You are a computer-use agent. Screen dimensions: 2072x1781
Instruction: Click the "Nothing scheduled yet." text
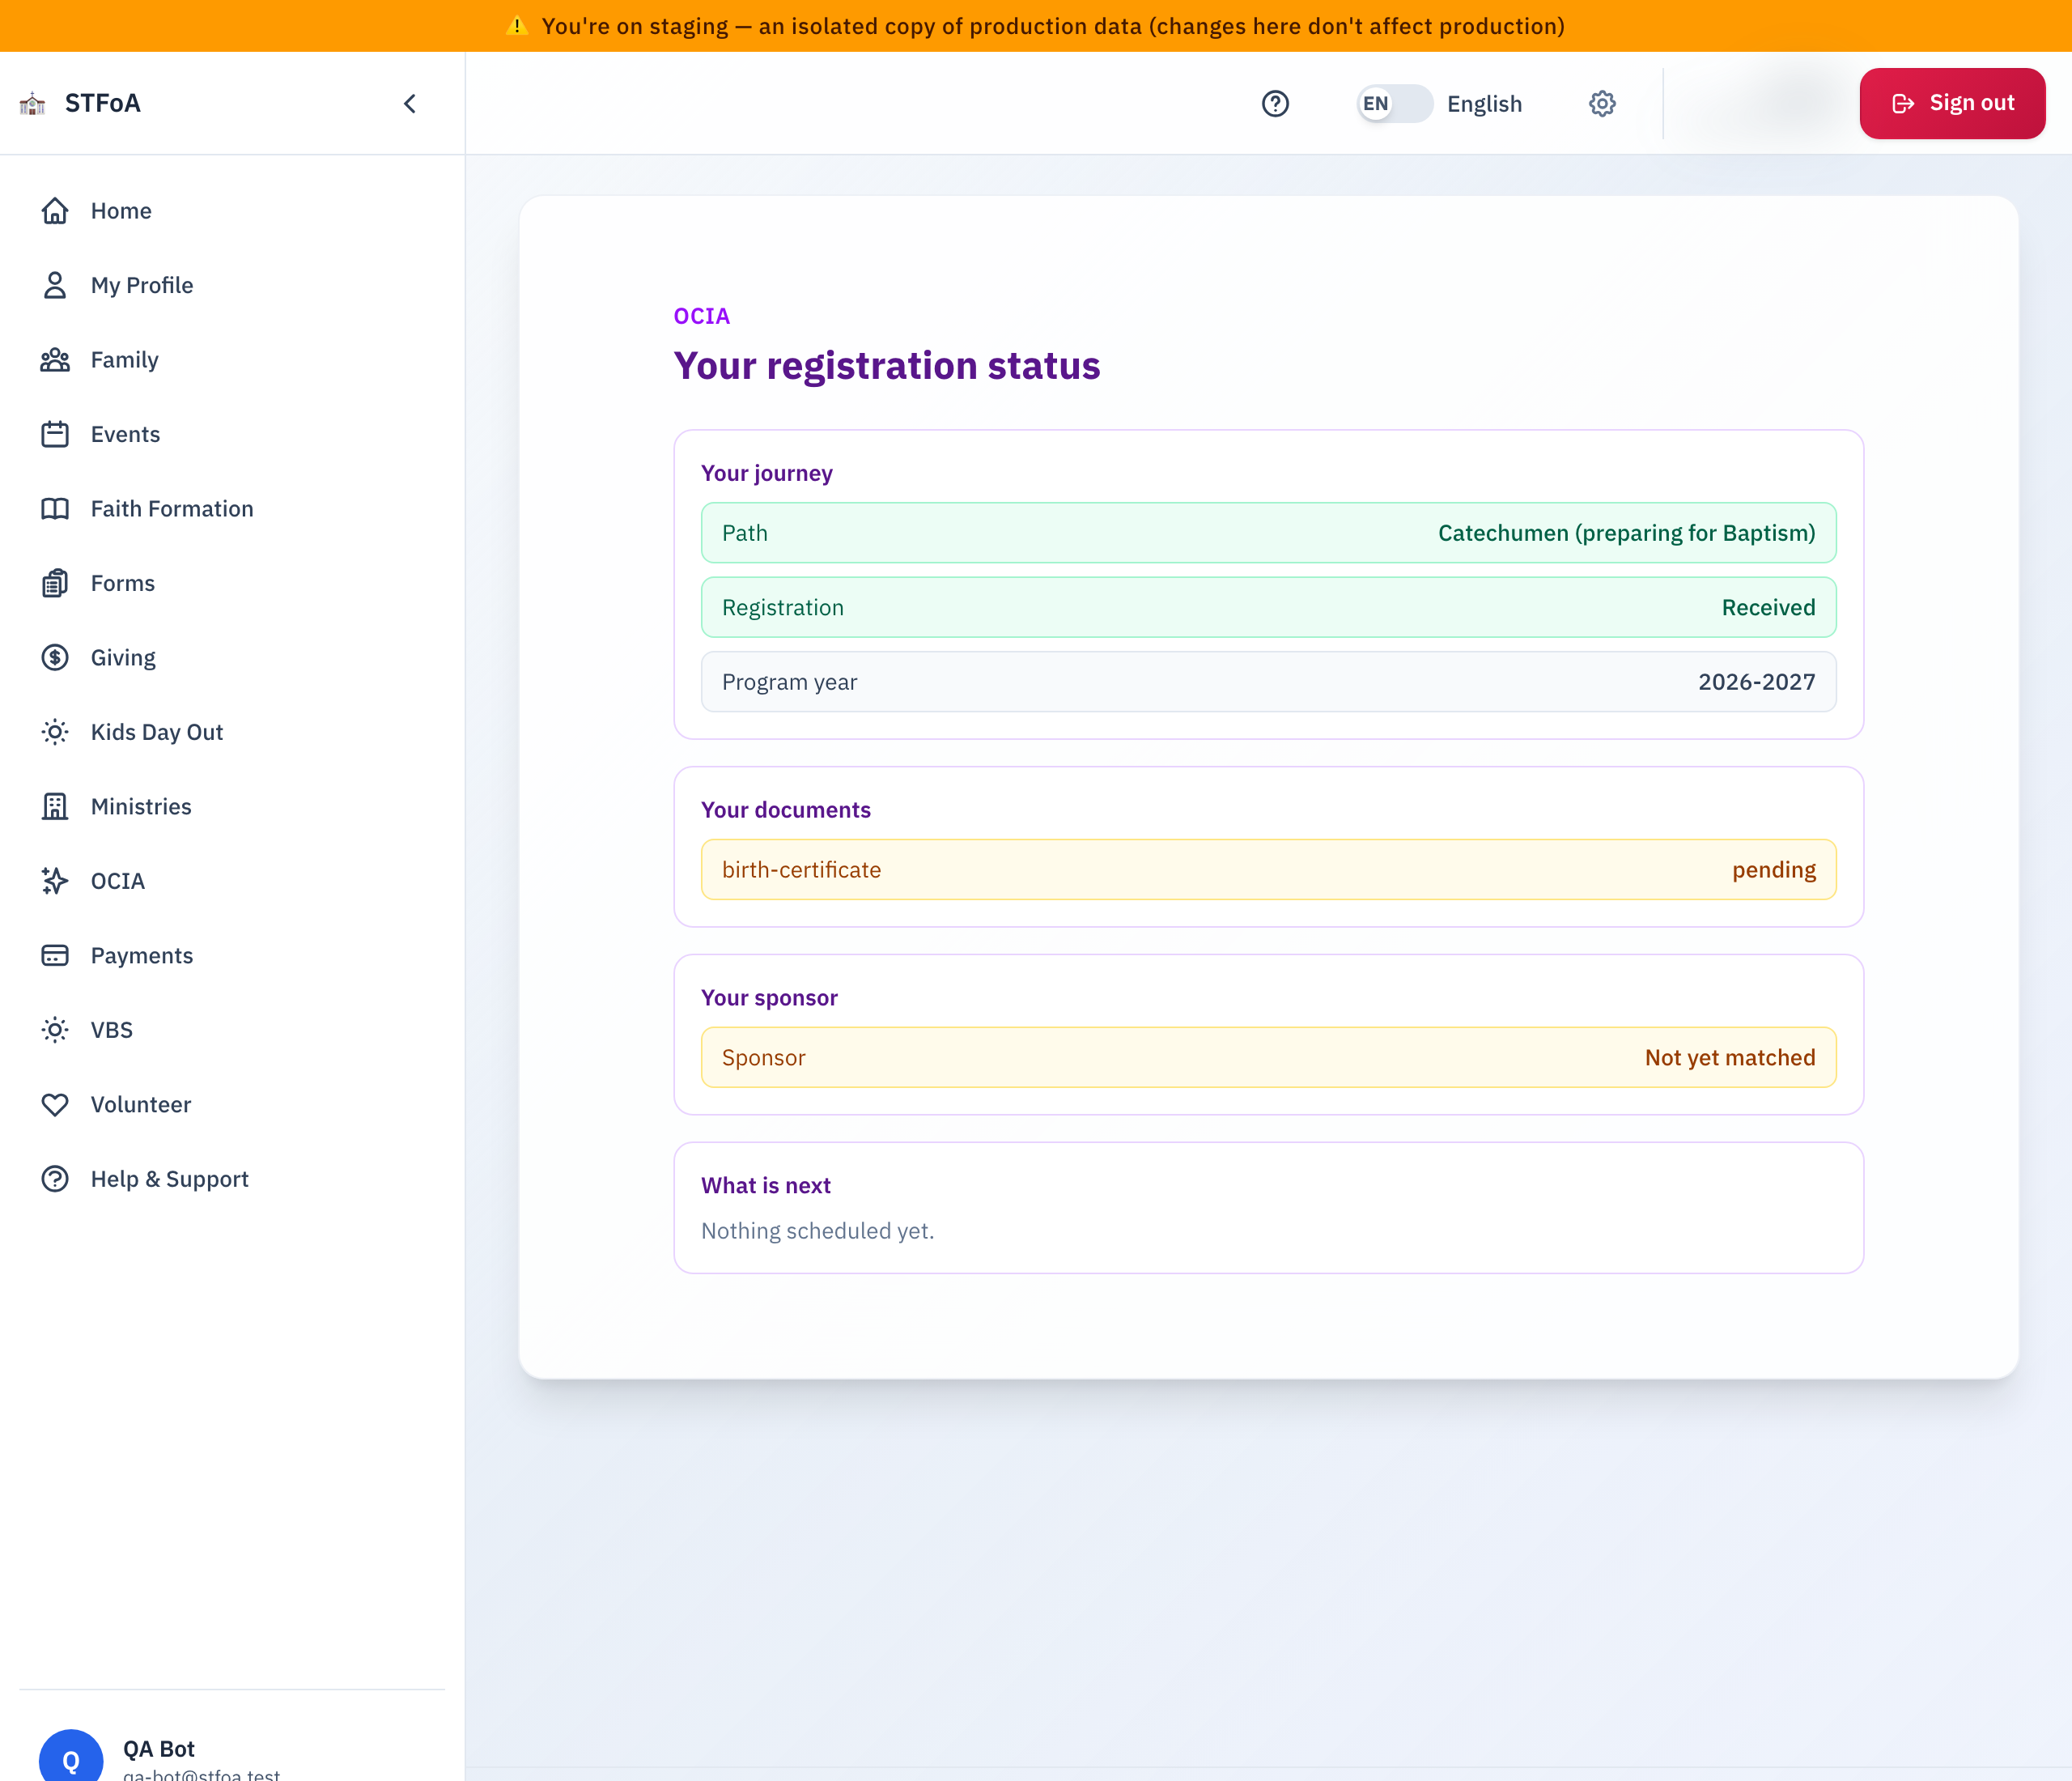(817, 1231)
